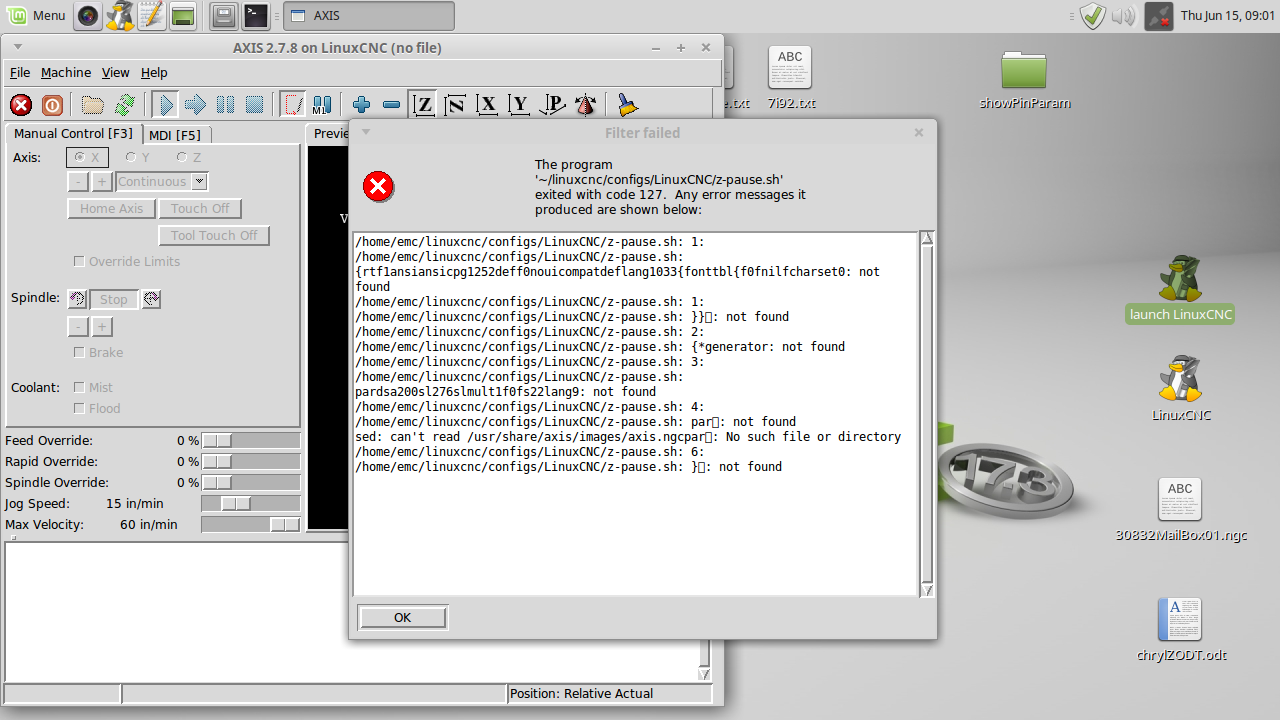This screenshot has width=1280, height=720.
Task: Run the next line with the step arrow icon
Action: (195, 104)
